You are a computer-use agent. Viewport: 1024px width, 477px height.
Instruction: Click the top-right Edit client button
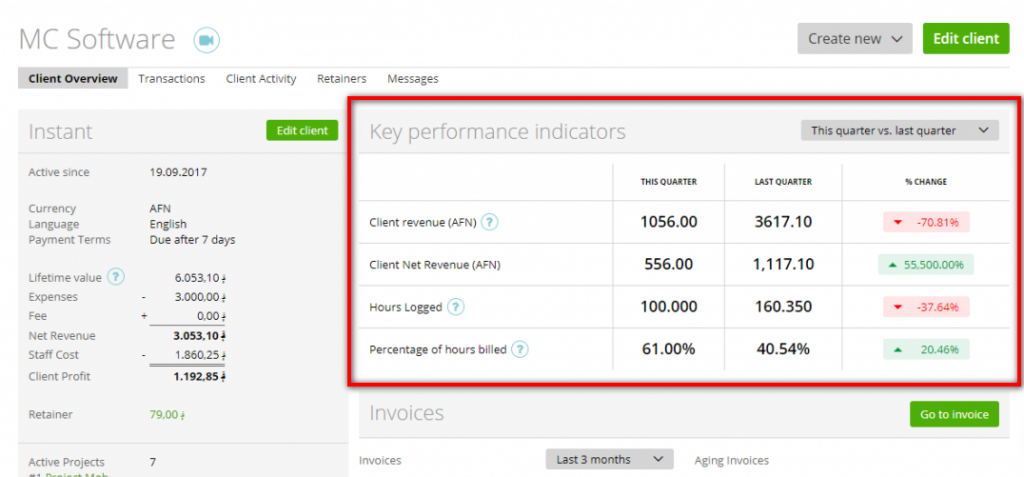966,39
